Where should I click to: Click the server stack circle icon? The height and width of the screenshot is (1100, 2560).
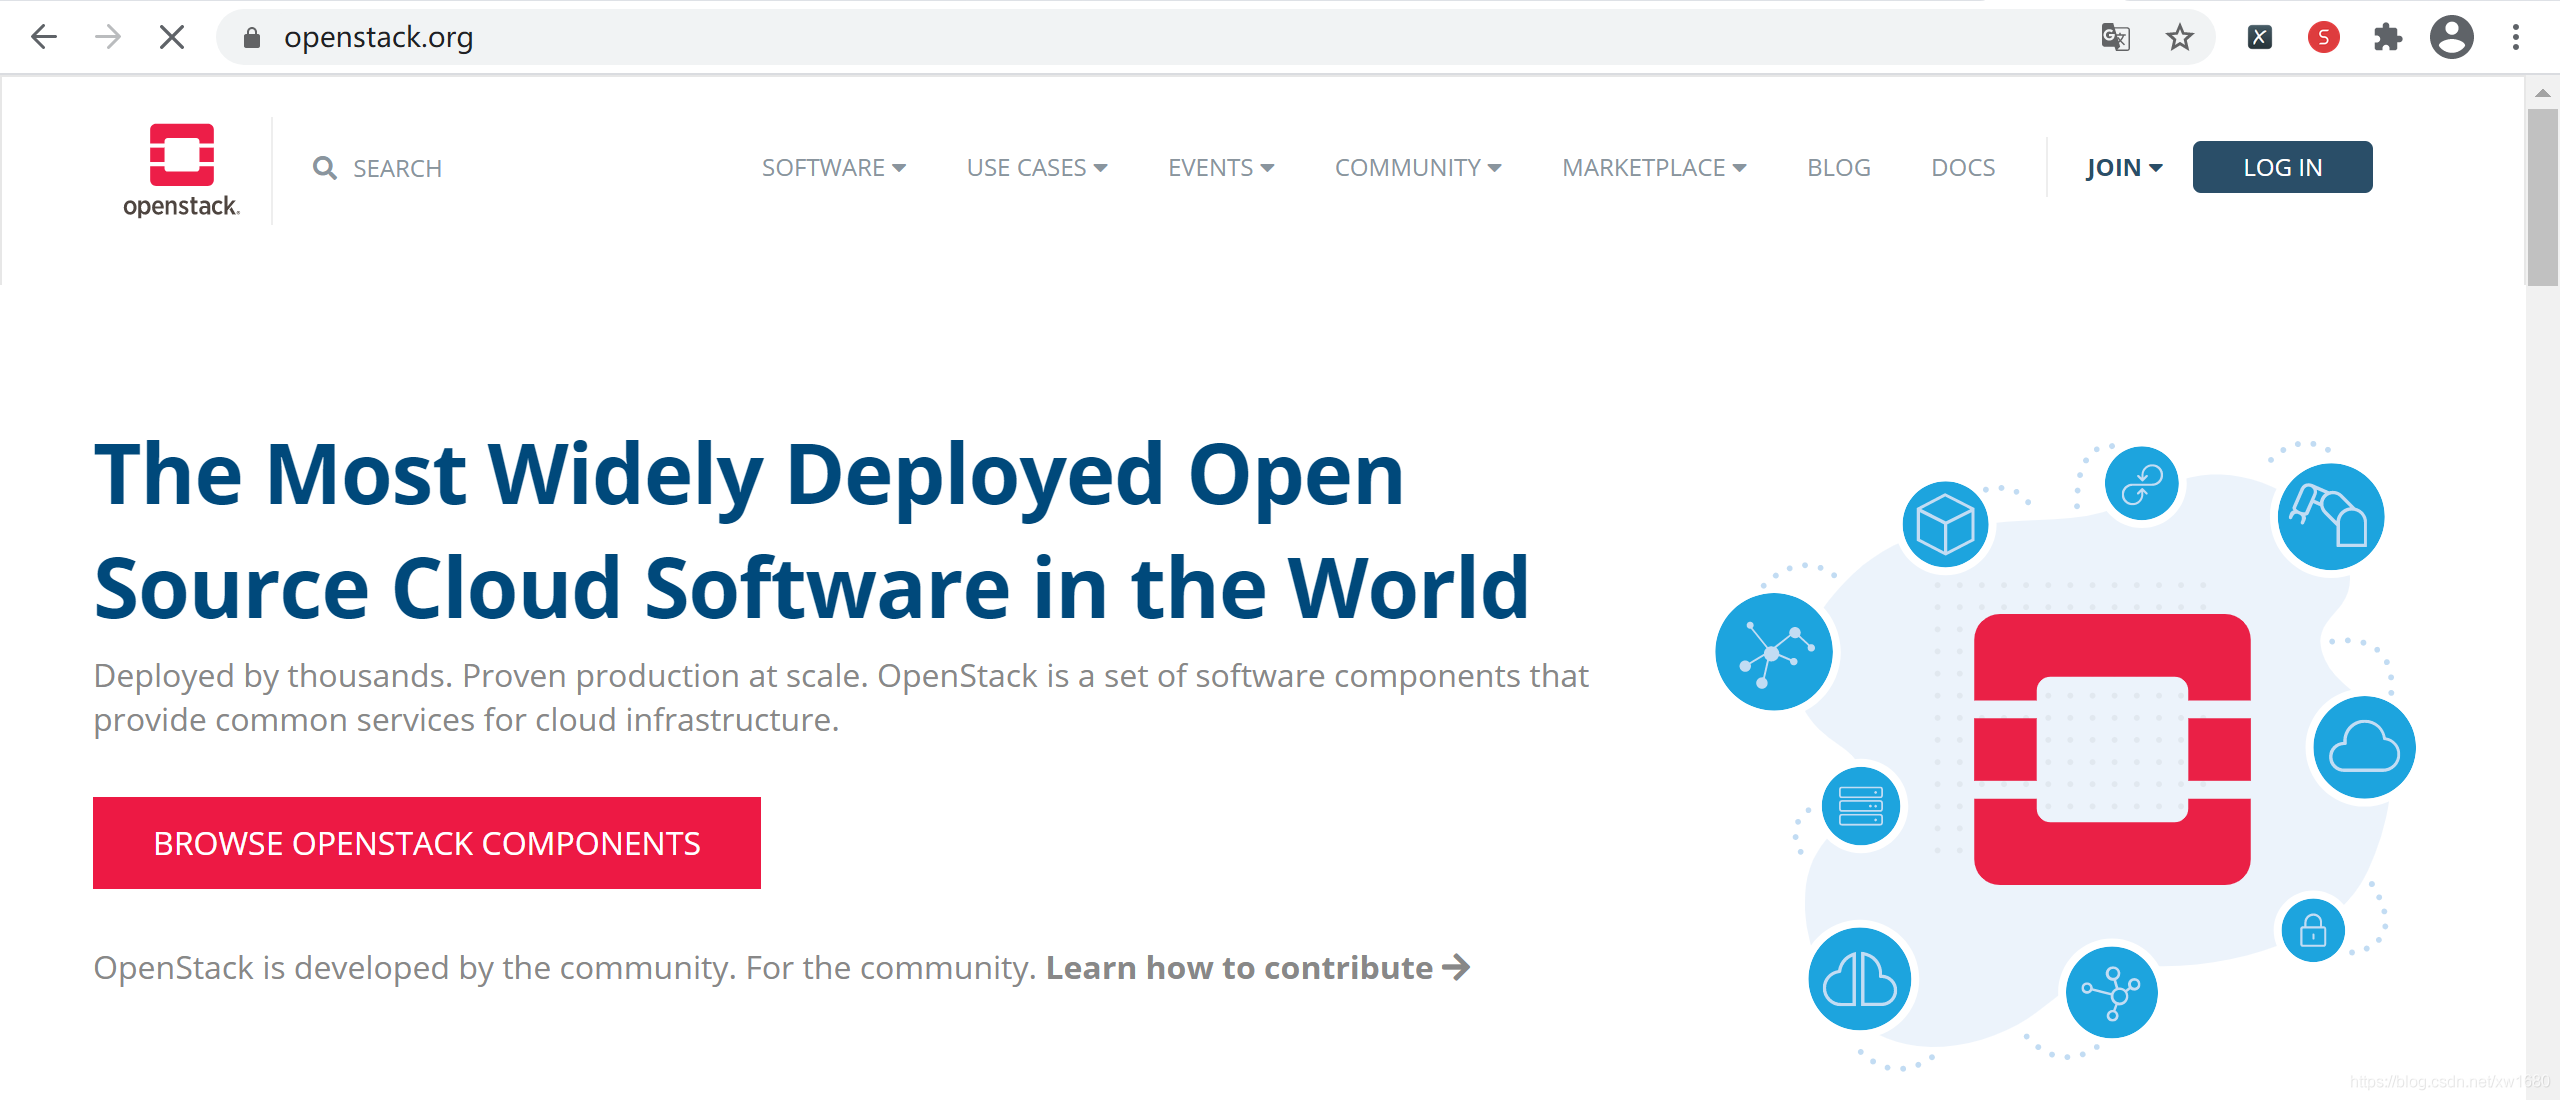[x=1861, y=806]
